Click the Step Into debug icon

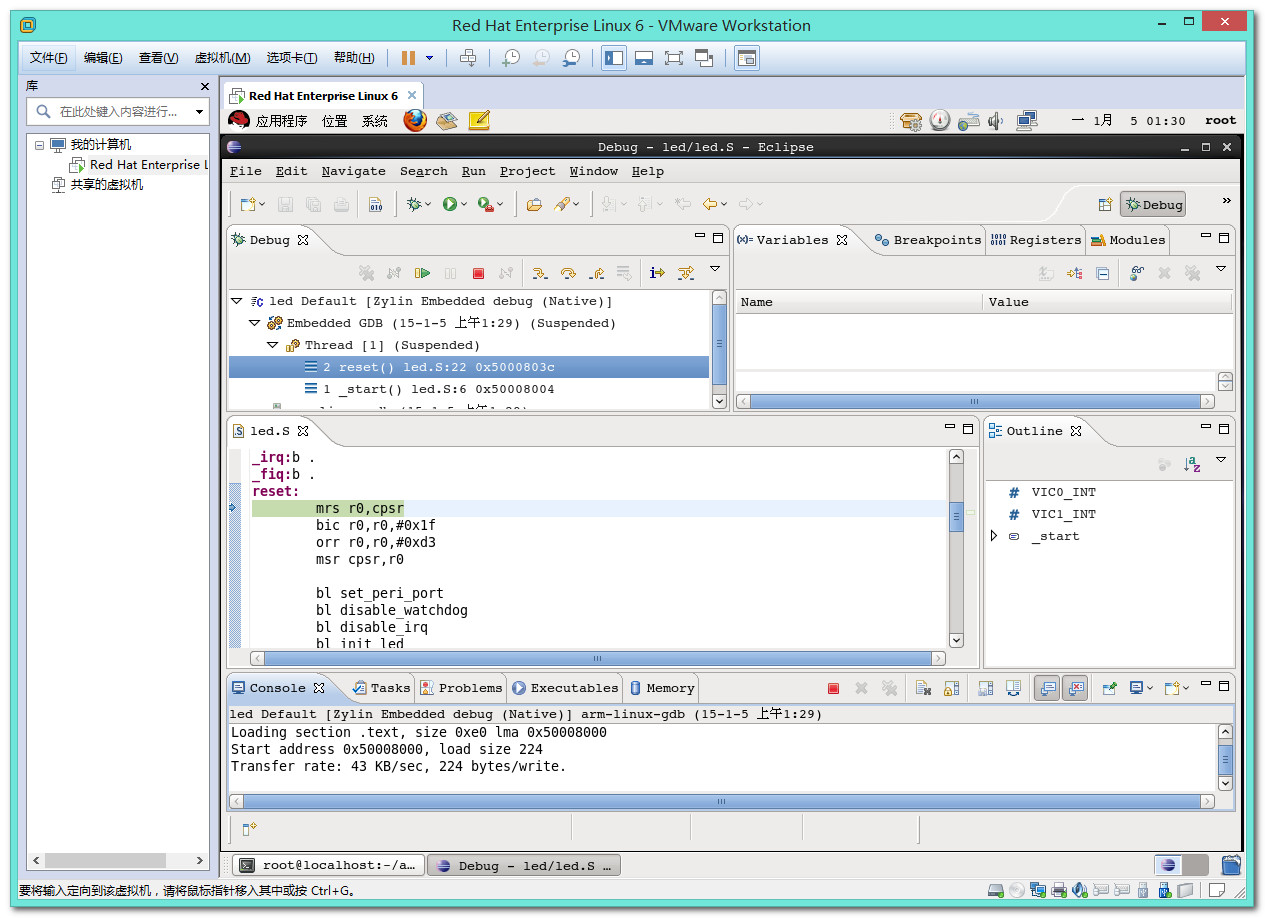540,272
